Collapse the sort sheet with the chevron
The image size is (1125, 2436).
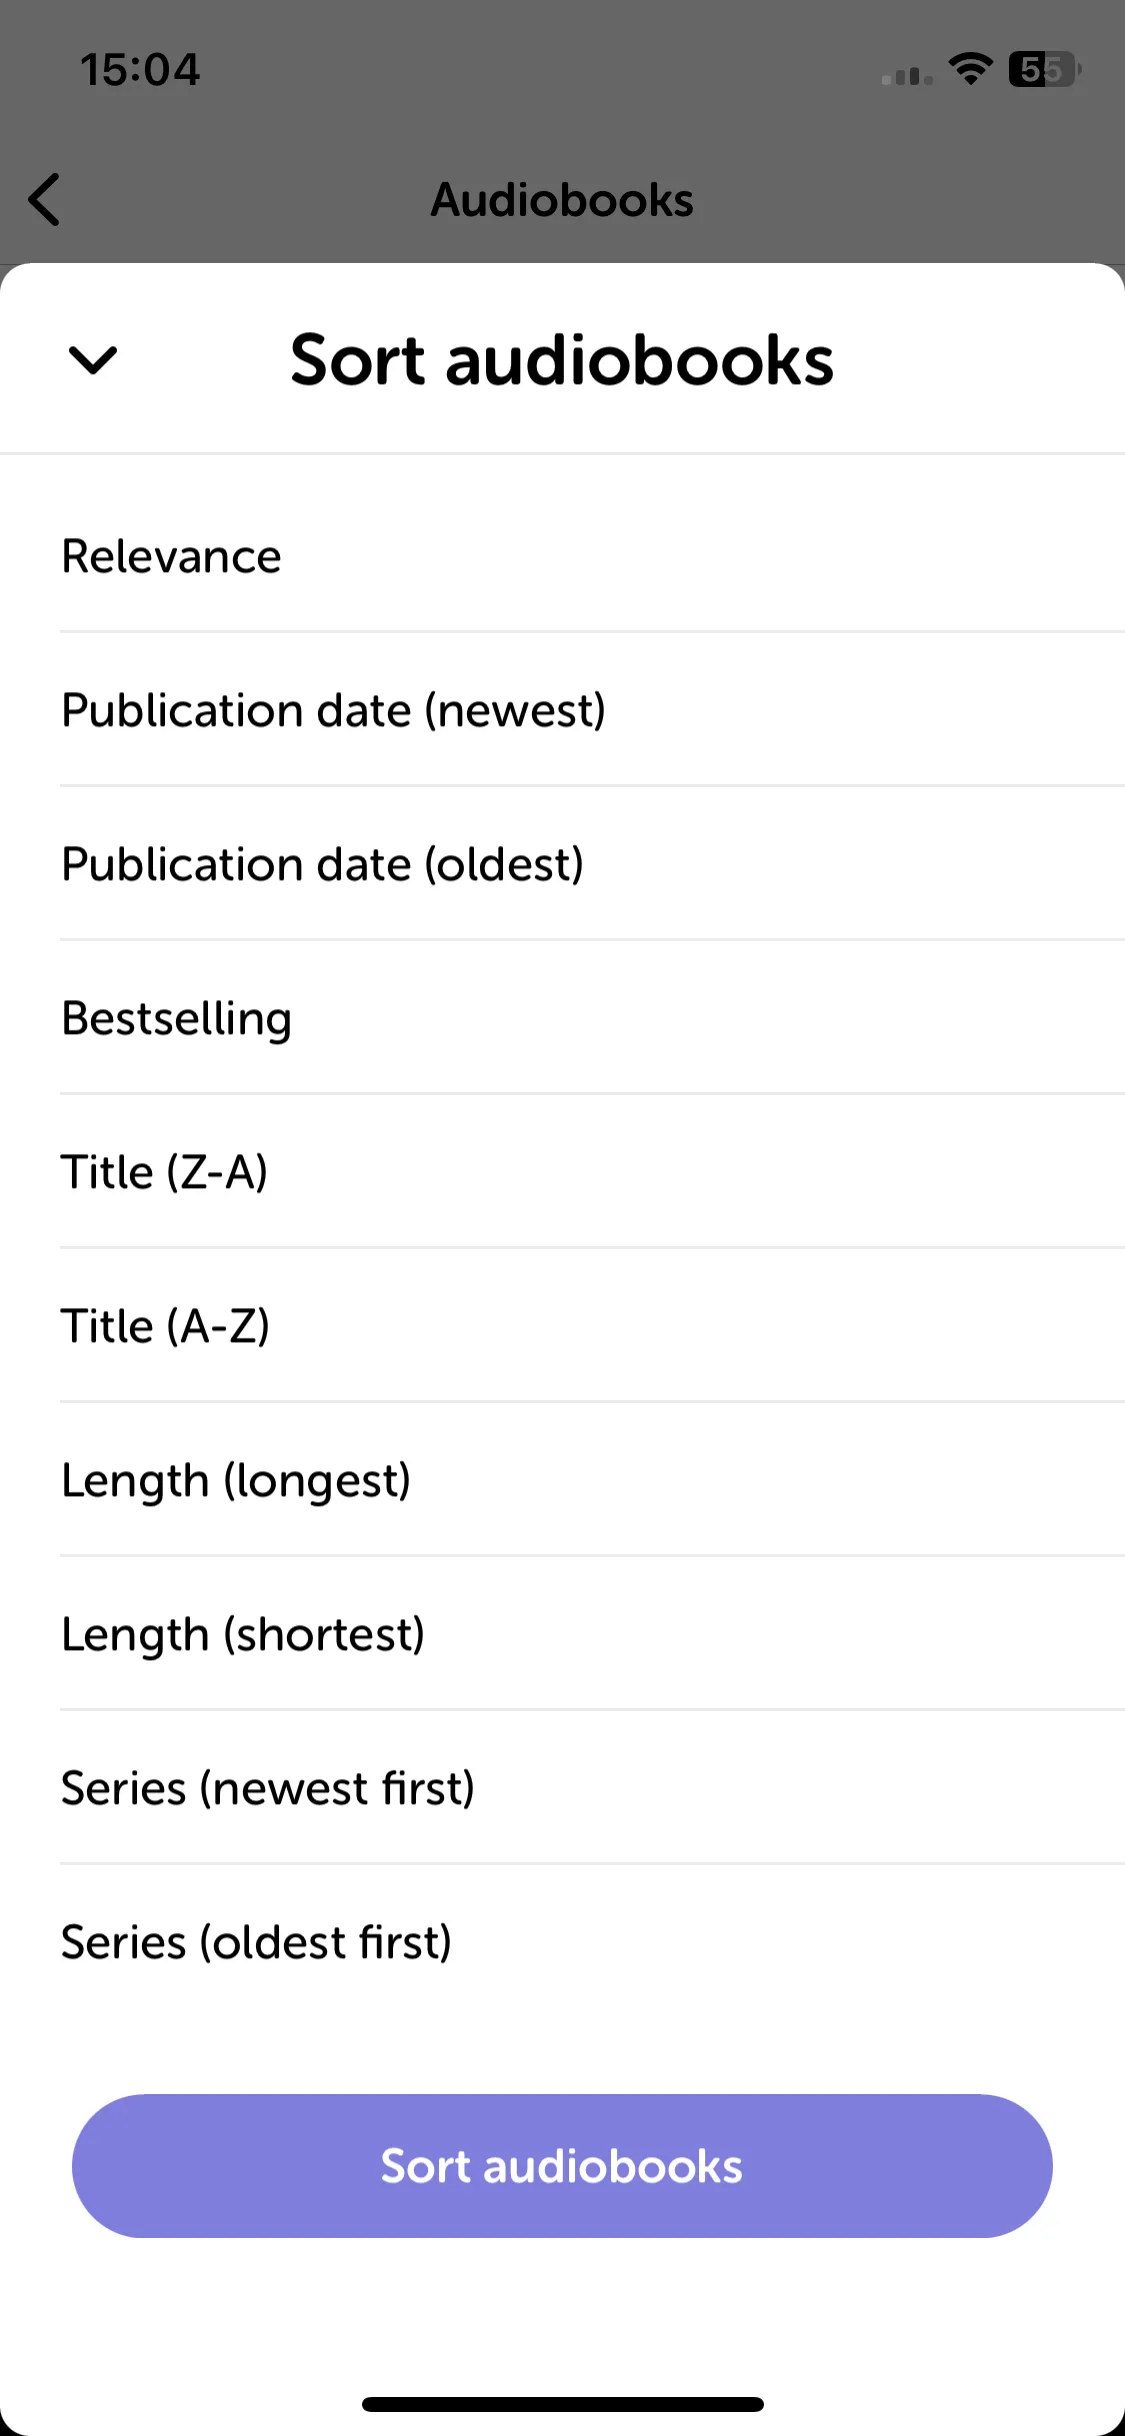coord(93,360)
